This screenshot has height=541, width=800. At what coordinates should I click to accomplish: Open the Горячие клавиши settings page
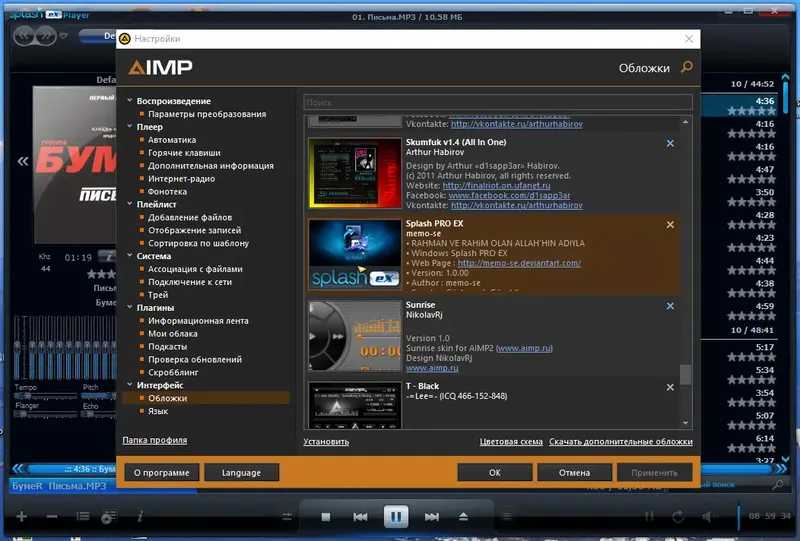coord(184,153)
